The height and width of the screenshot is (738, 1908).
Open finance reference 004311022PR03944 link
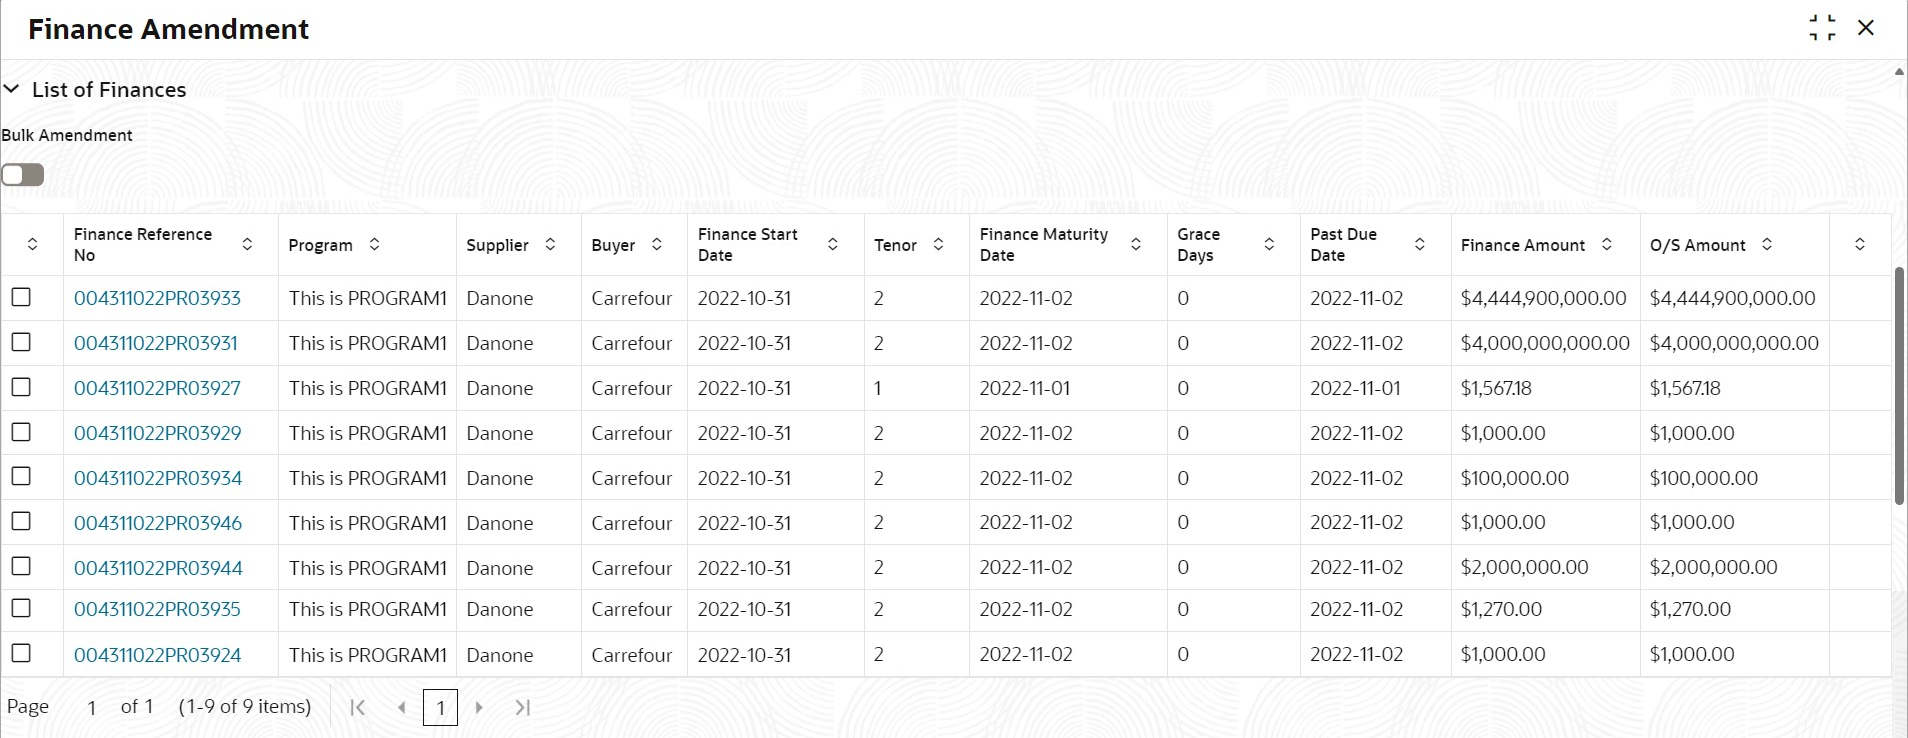pos(158,568)
